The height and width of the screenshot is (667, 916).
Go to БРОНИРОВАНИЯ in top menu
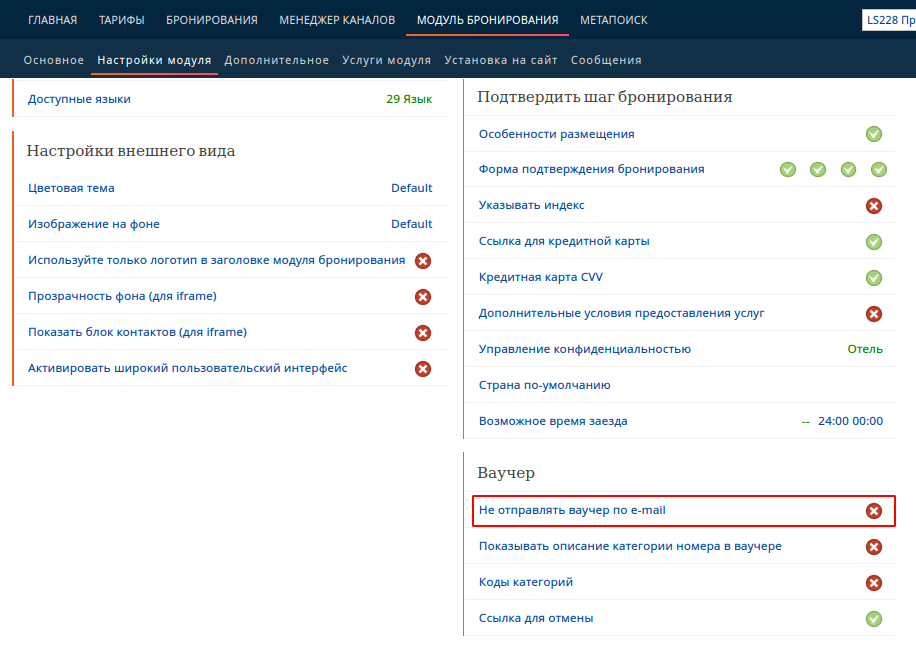211,20
